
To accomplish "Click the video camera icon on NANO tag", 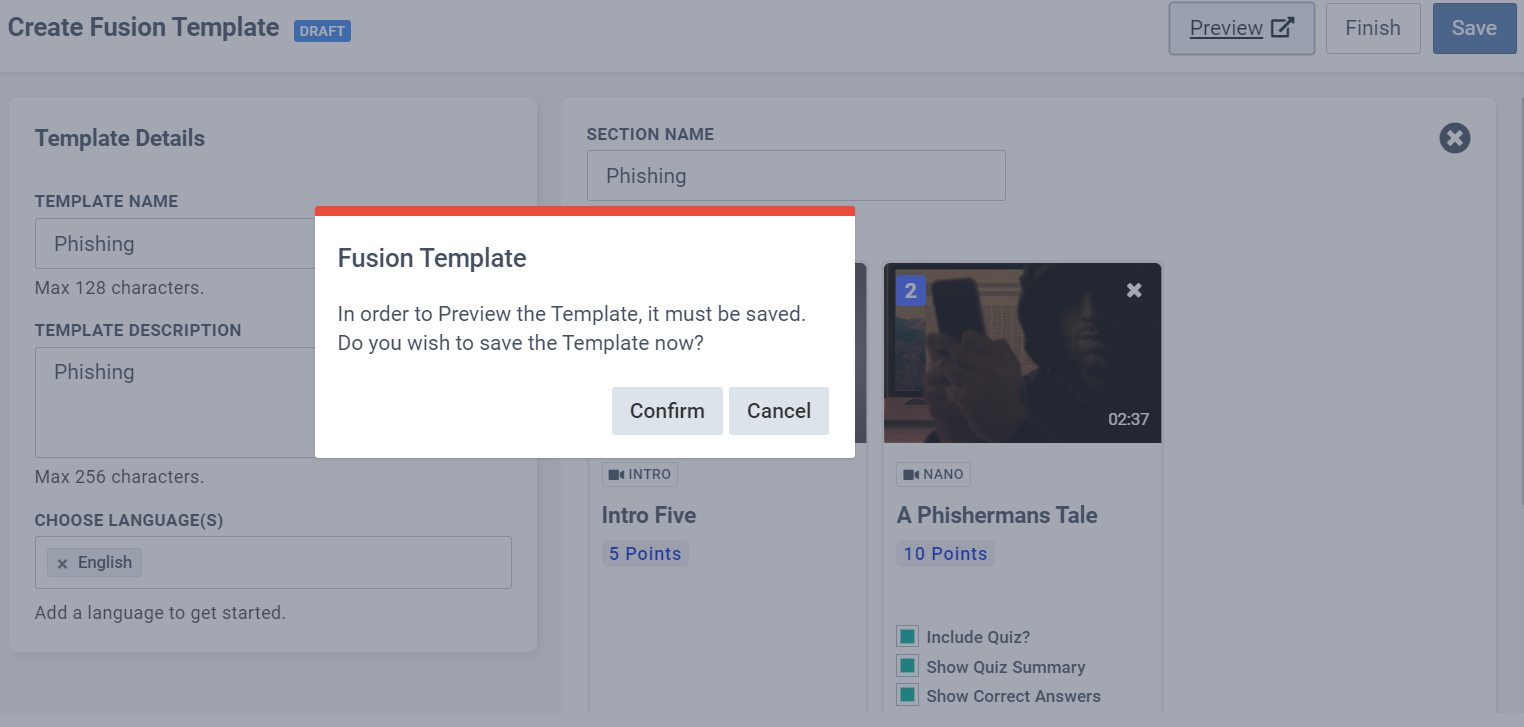I will click(911, 474).
